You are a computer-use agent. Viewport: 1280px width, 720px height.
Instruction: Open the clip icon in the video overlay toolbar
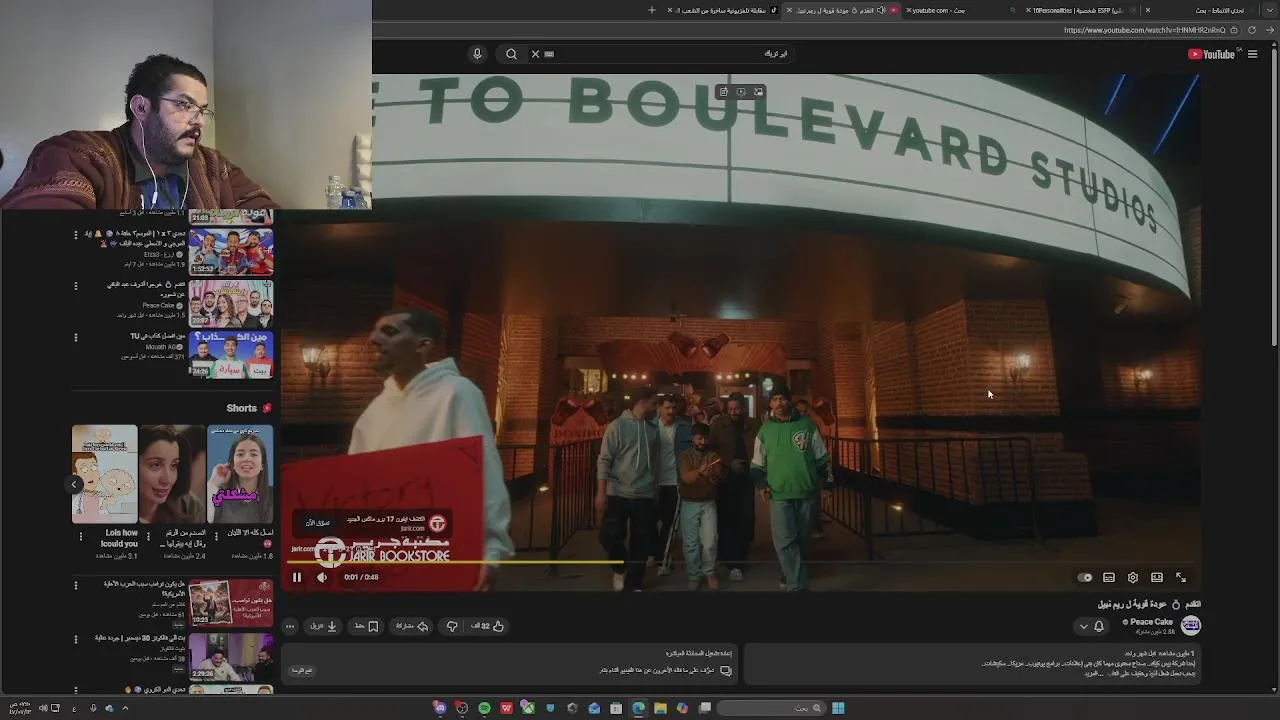(723, 92)
